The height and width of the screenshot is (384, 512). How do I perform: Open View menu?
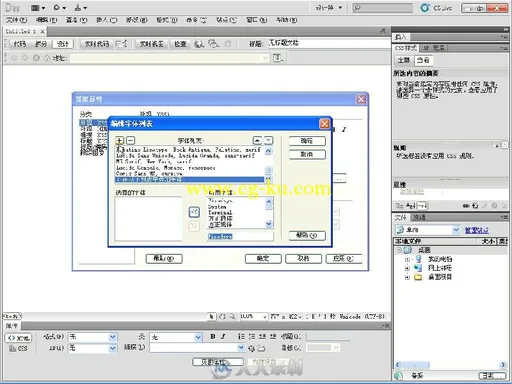click(76, 20)
